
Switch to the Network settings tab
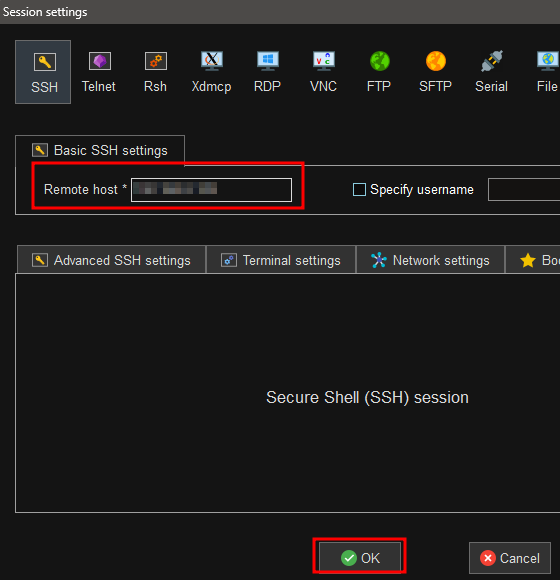tap(430, 260)
